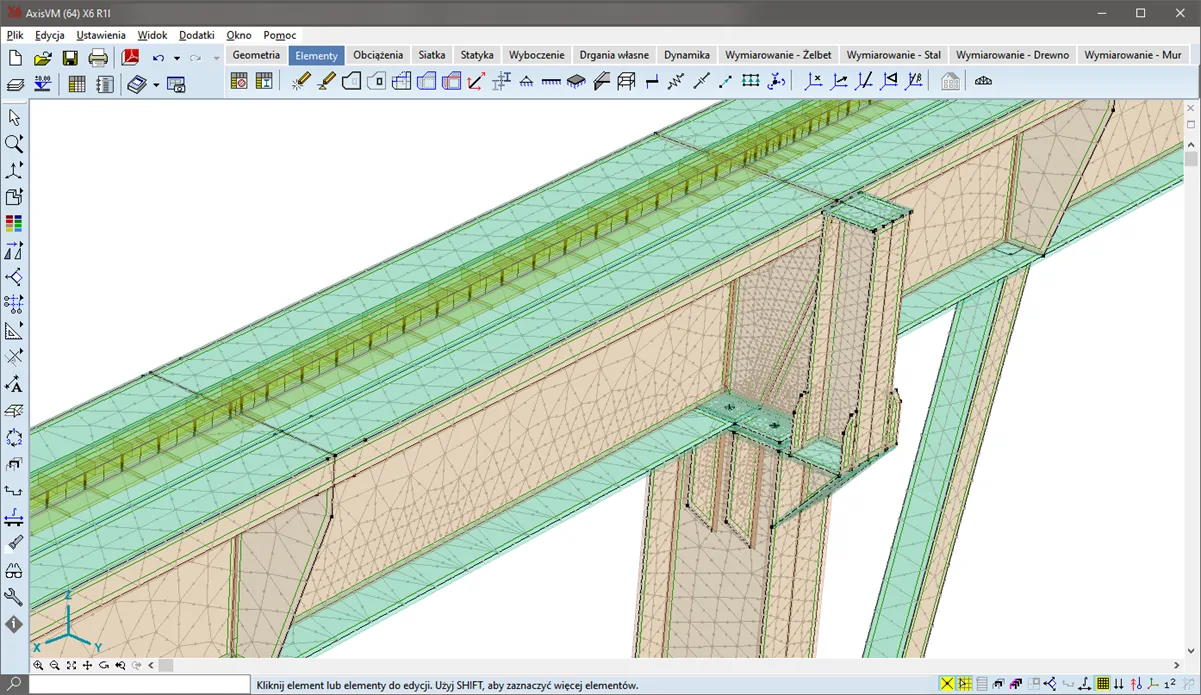Open the Statyka tab
This screenshot has width=1201, height=695.
click(x=477, y=55)
